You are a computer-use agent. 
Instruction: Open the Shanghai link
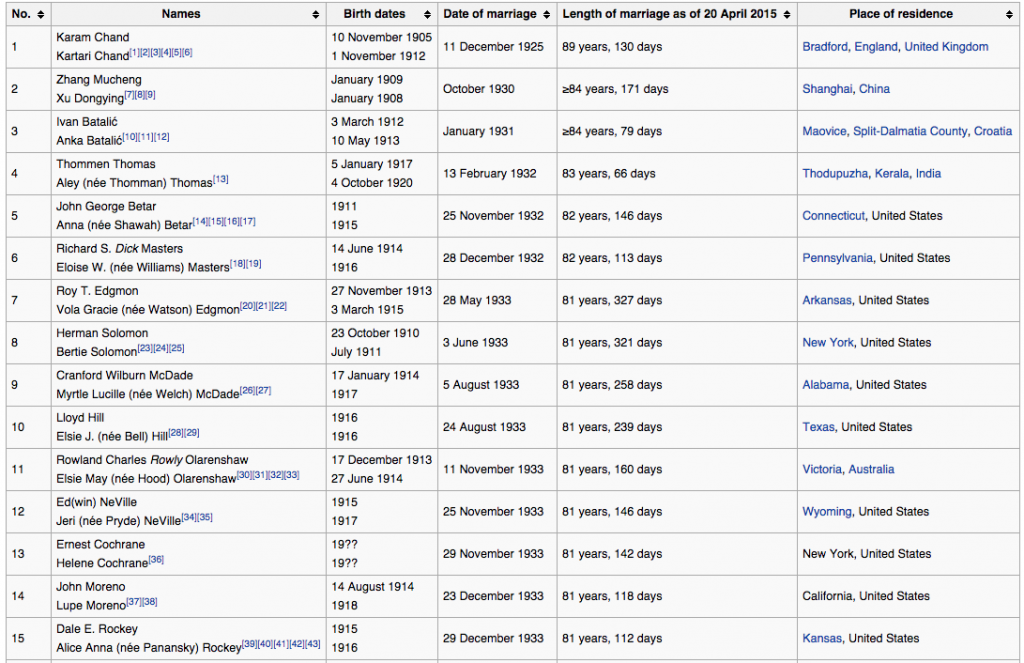coord(827,89)
